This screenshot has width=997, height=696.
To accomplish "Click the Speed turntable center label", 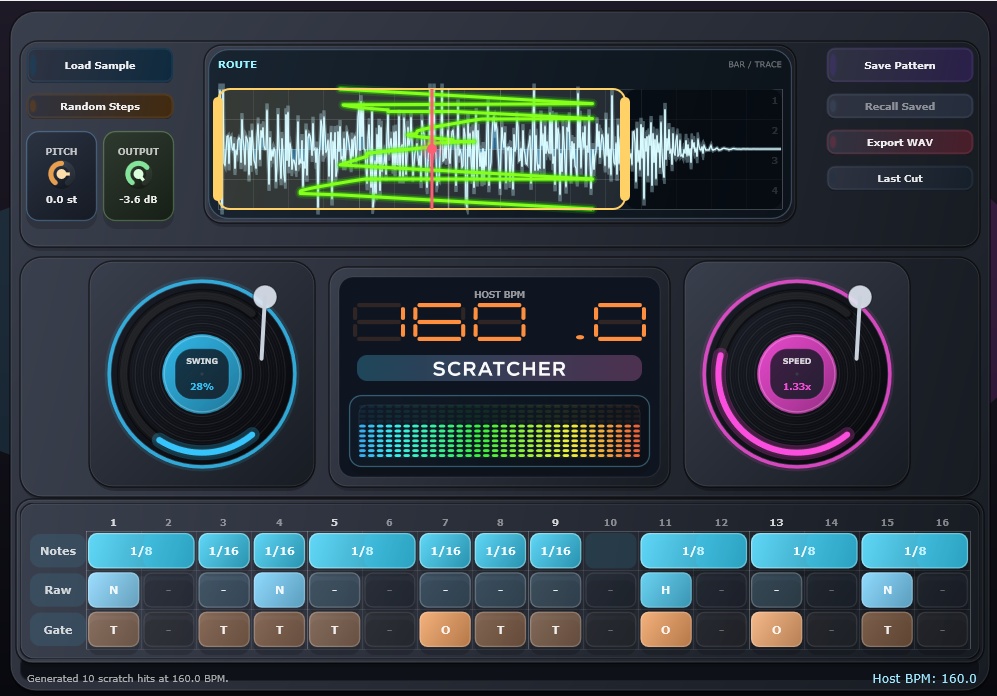I will pos(797,374).
